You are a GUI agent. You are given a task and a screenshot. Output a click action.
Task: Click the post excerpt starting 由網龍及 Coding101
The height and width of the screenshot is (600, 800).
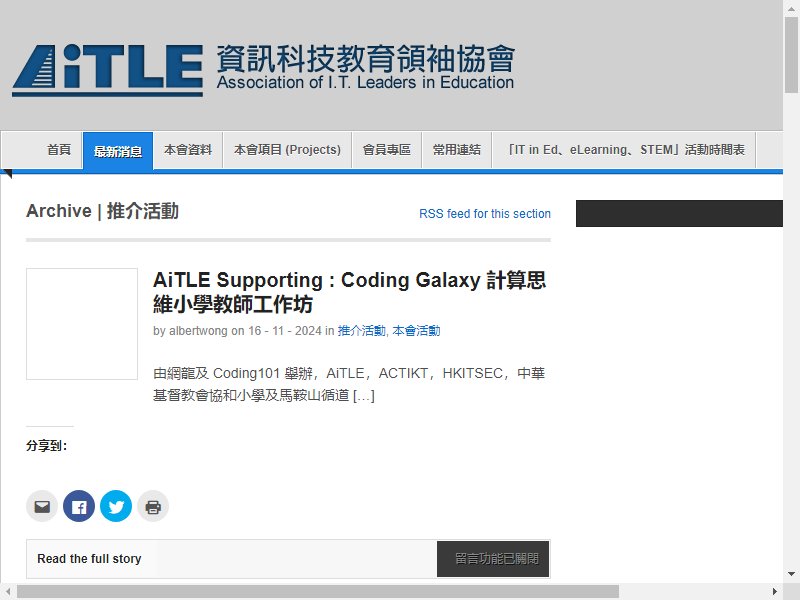349,384
